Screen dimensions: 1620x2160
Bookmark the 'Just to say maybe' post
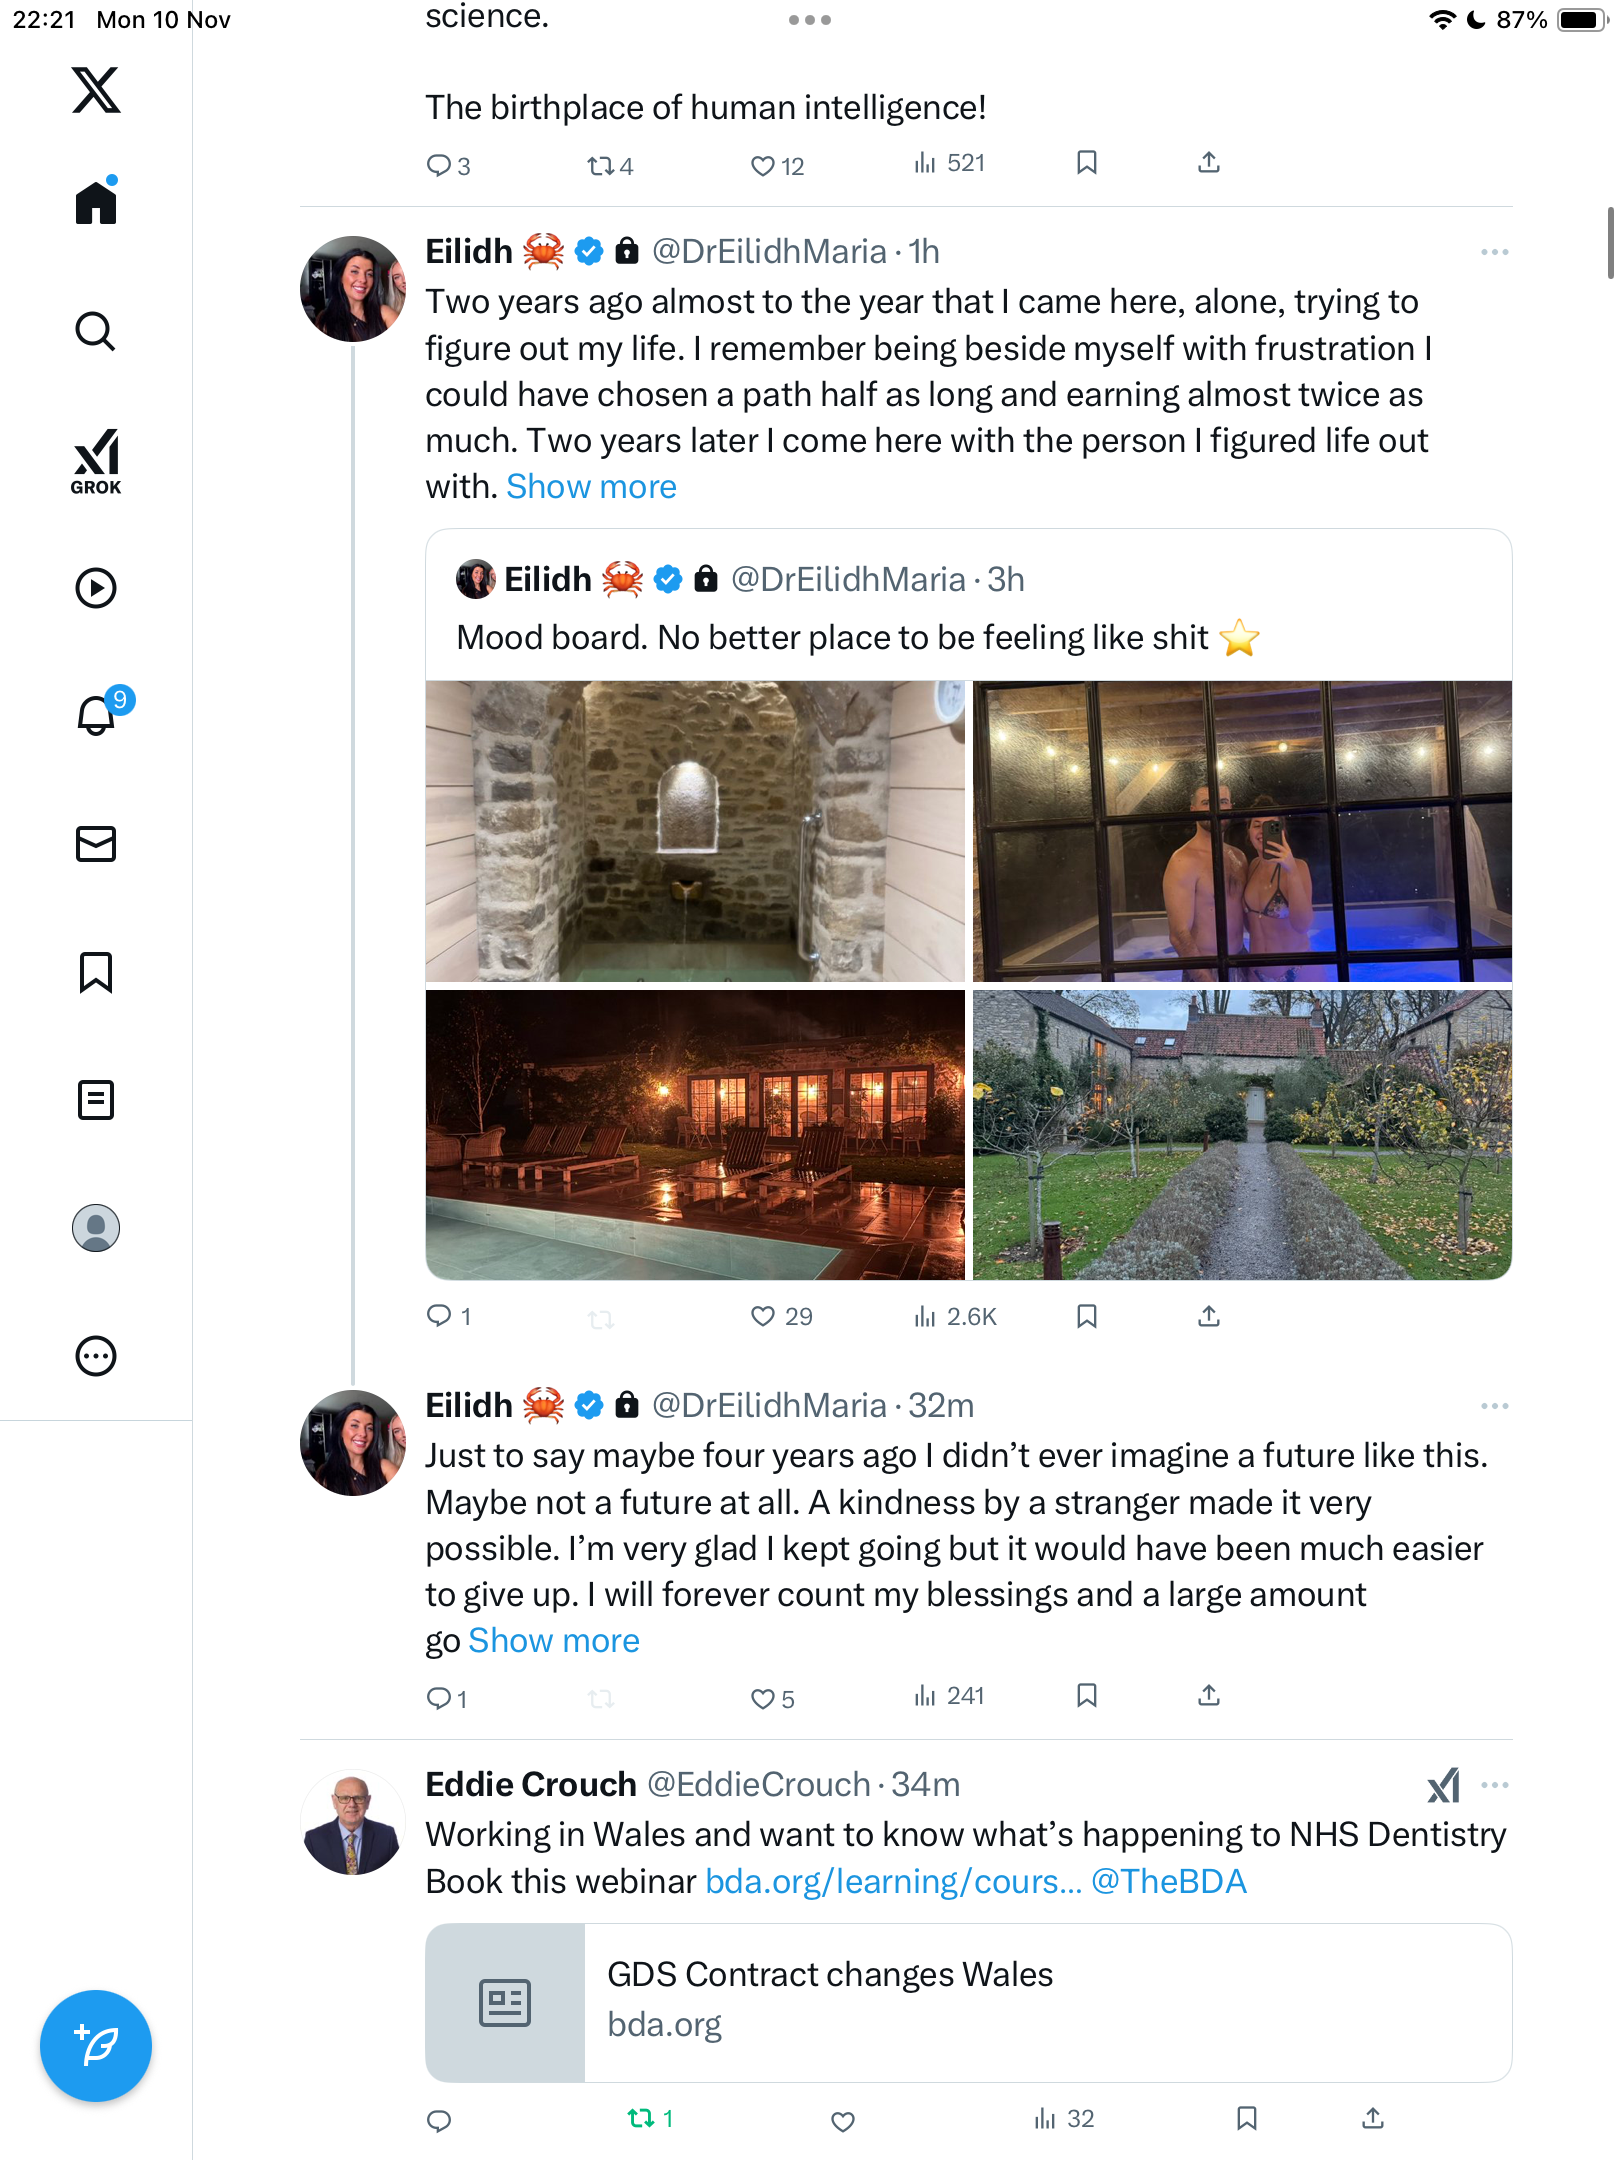tap(1087, 1695)
